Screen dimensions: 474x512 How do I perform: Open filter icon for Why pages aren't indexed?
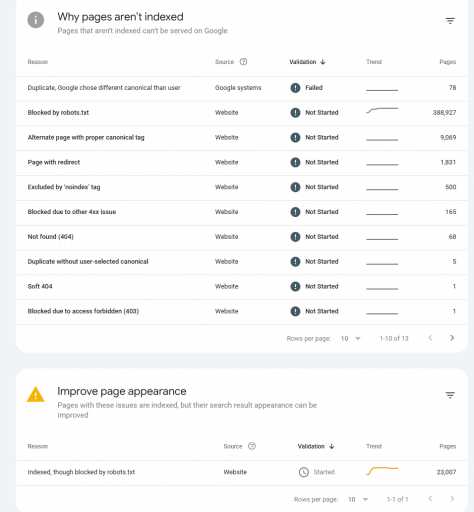click(x=450, y=21)
